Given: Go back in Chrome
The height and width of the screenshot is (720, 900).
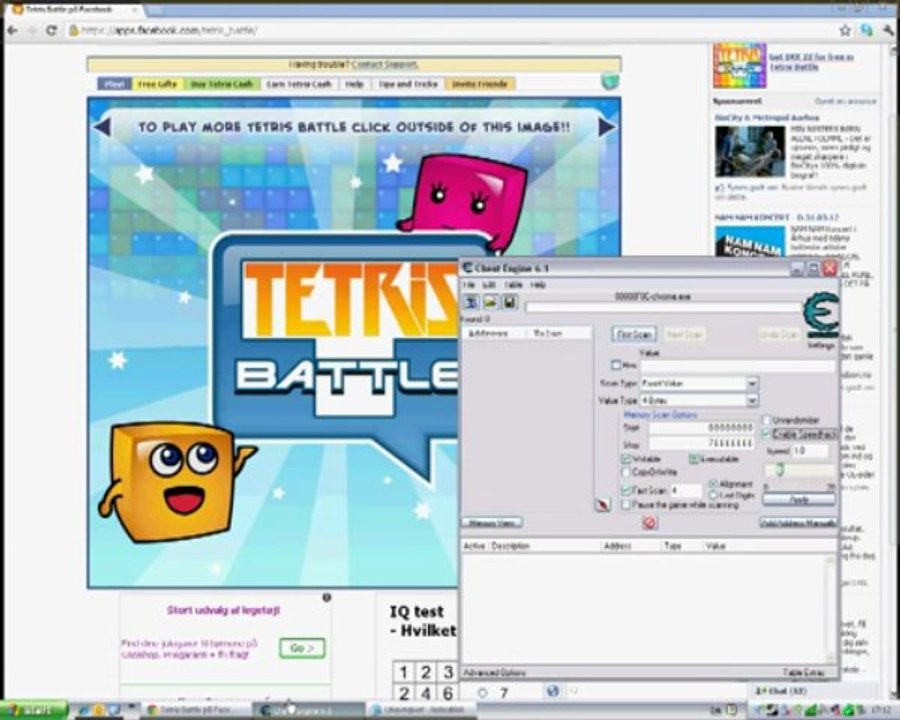Looking at the screenshot, I should [x=12, y=30].
